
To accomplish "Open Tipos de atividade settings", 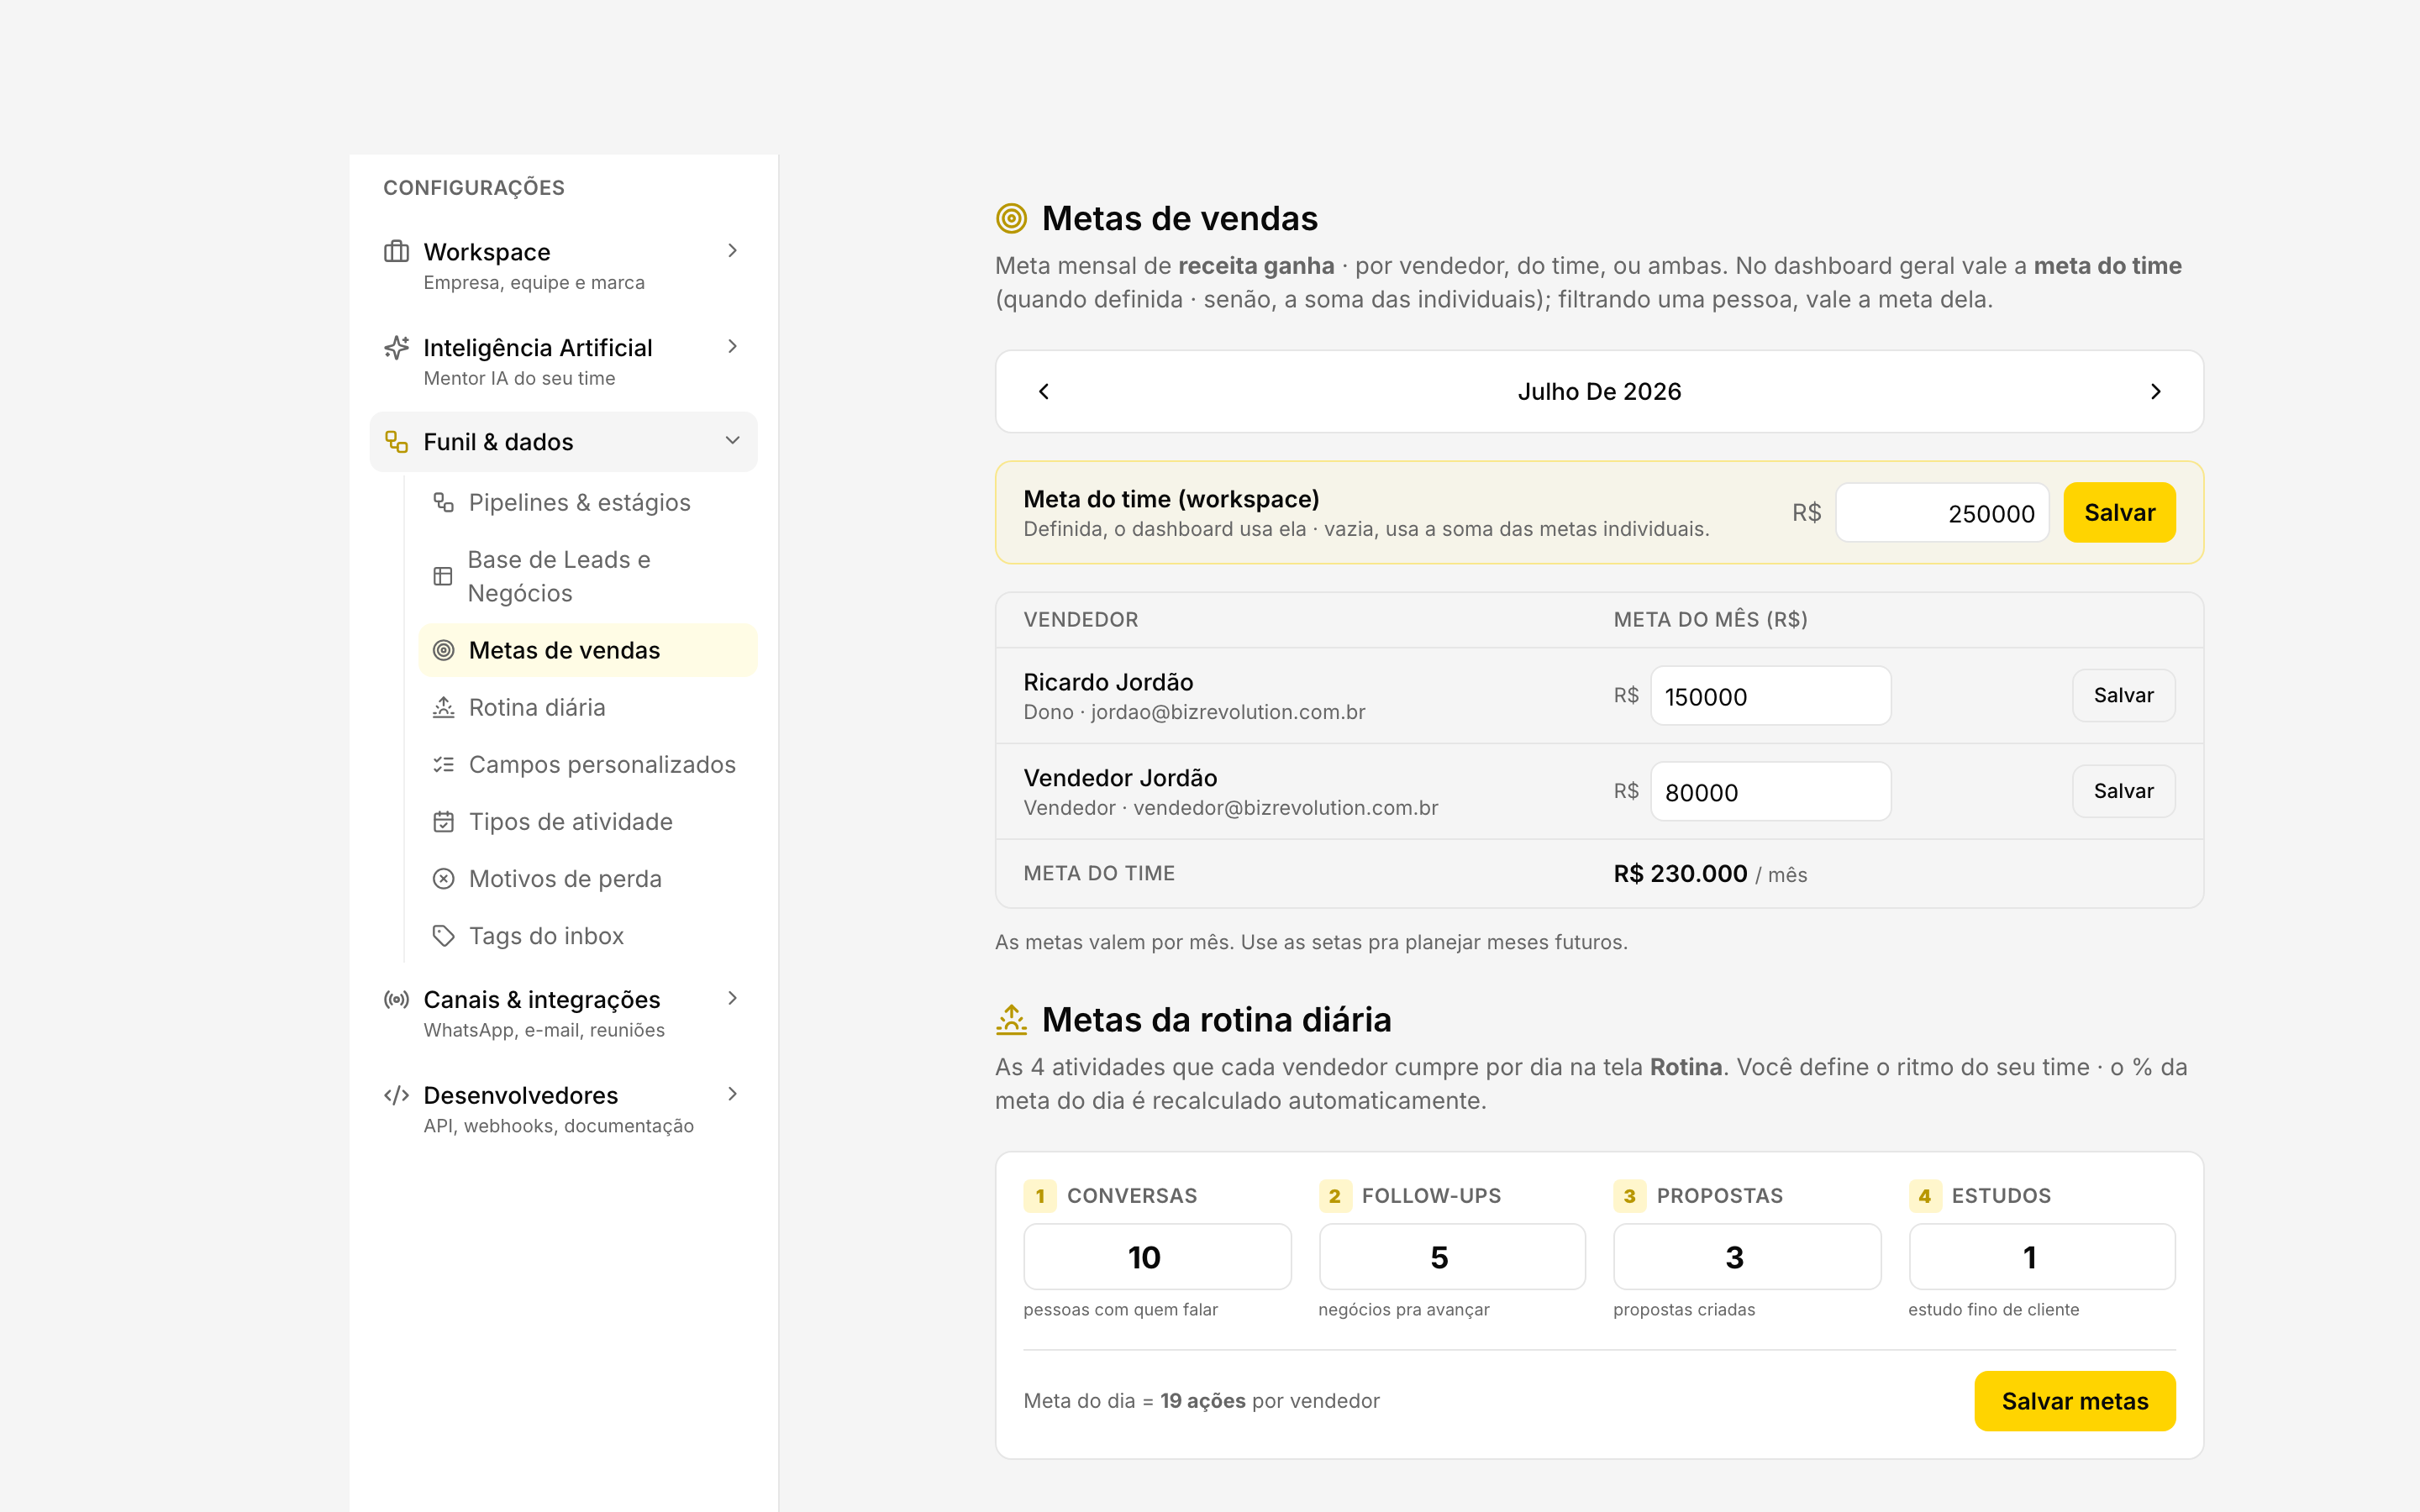I will (588, 822).
